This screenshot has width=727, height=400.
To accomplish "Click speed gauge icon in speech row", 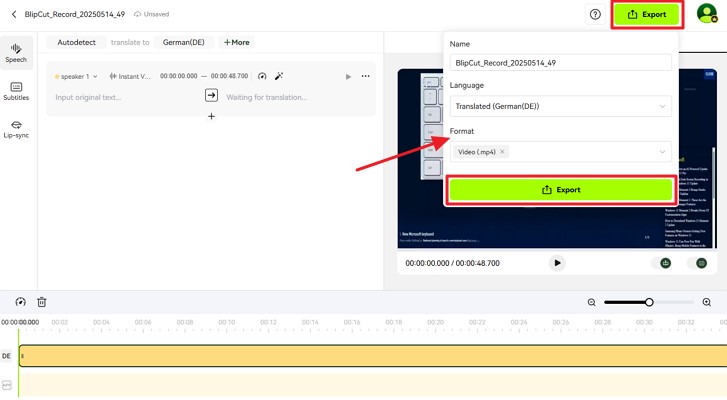I will pos(262,76).
